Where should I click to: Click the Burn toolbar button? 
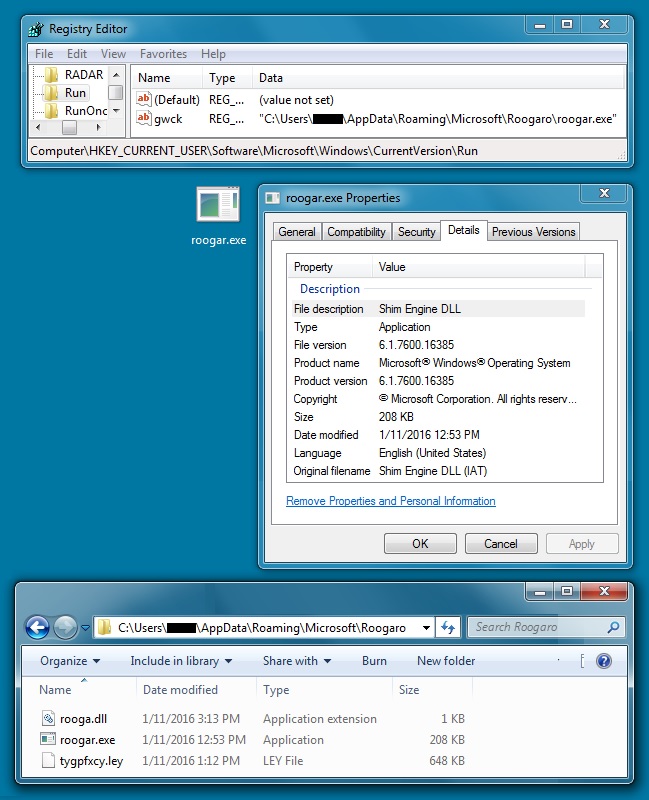click(374, 661)
